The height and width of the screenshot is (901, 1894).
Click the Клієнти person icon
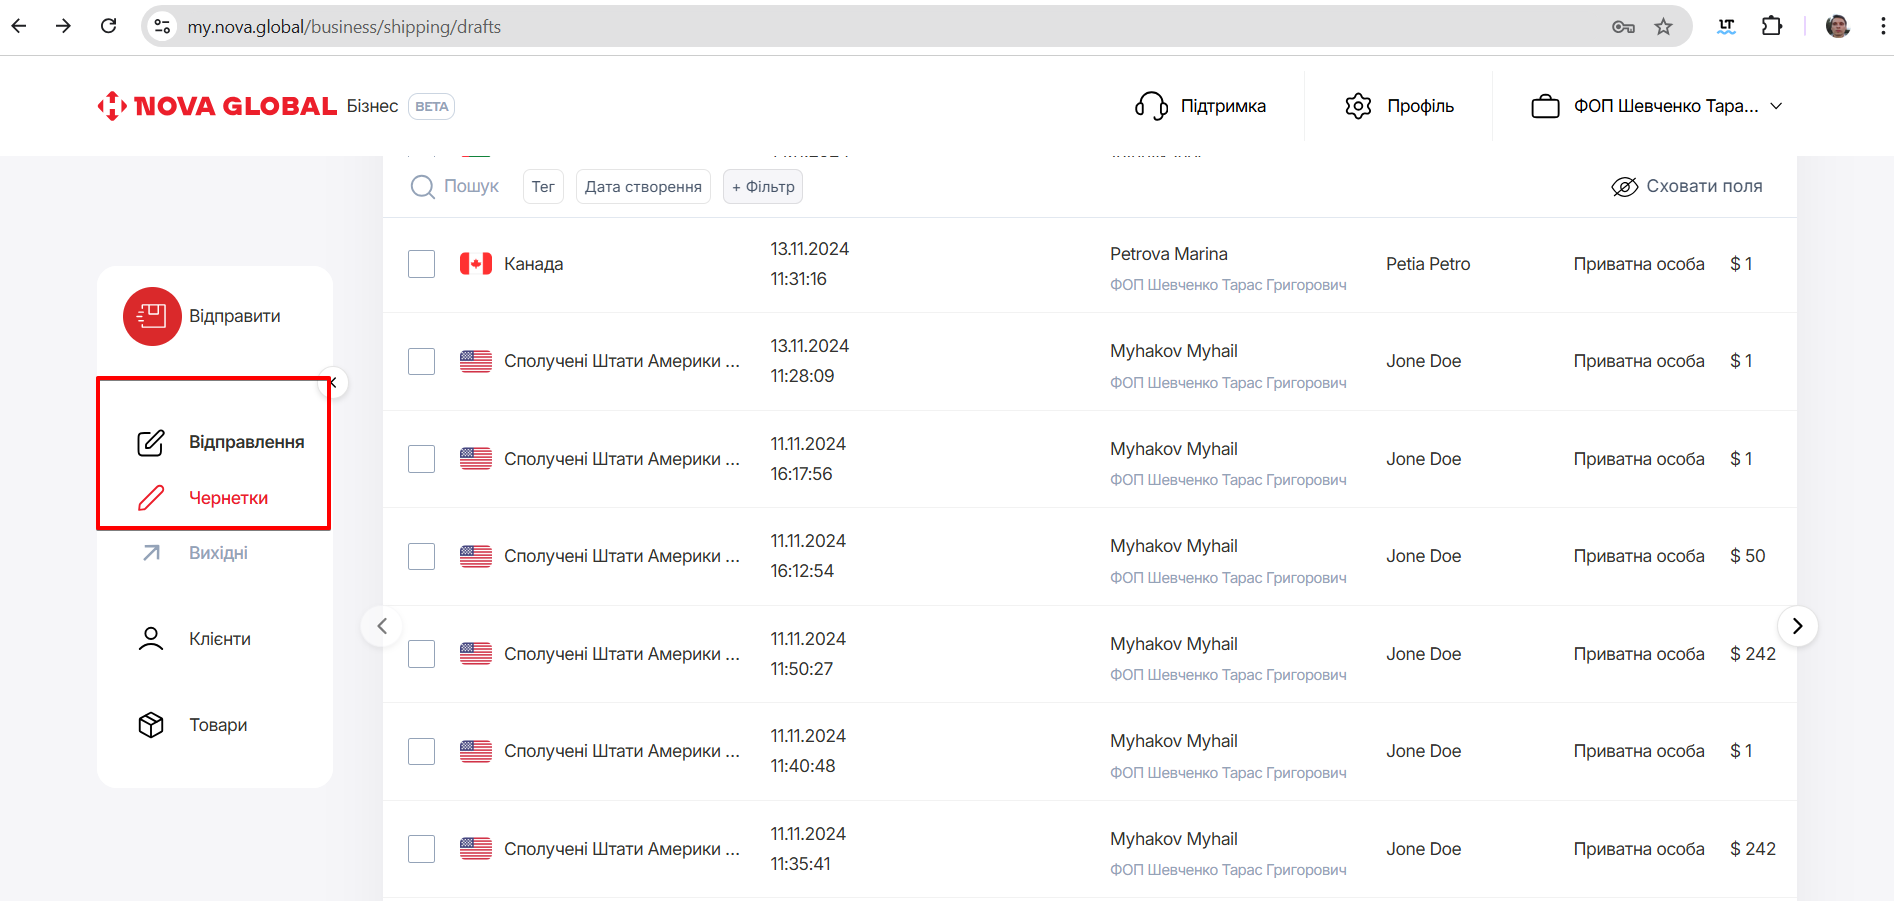[151, 639]
